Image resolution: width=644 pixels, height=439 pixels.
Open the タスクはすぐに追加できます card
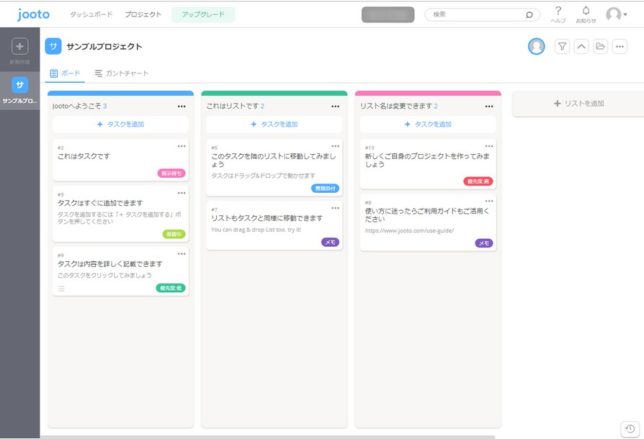(120, 214)
